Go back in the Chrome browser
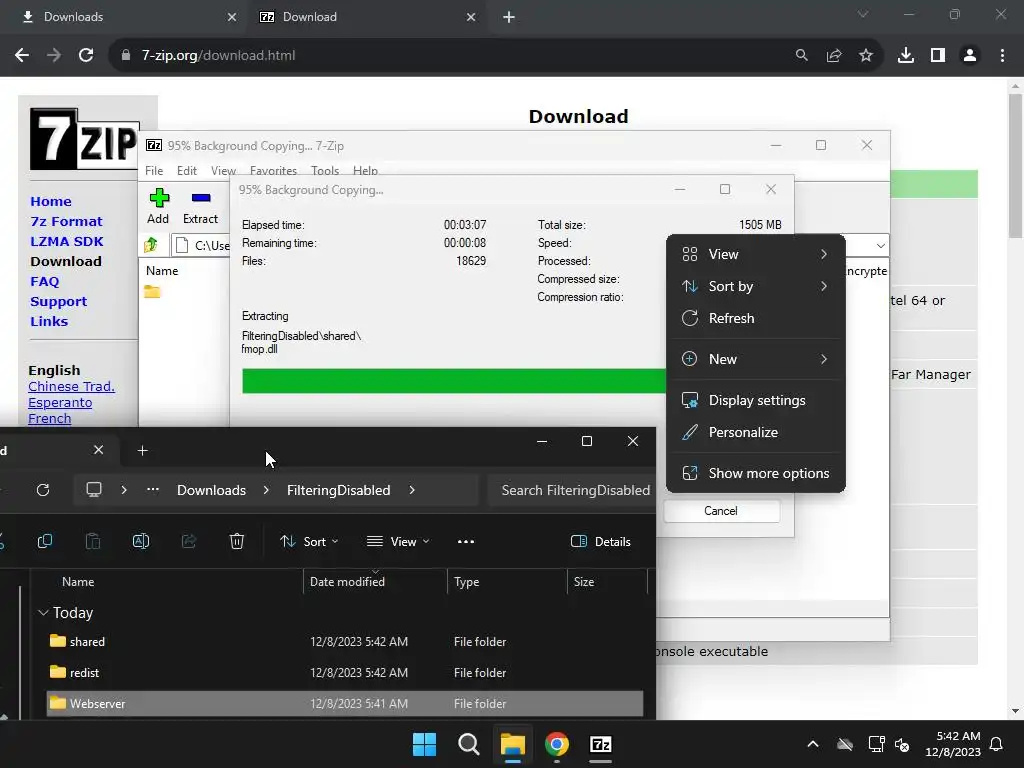1024x768 pixels. [x=22, y=56]
